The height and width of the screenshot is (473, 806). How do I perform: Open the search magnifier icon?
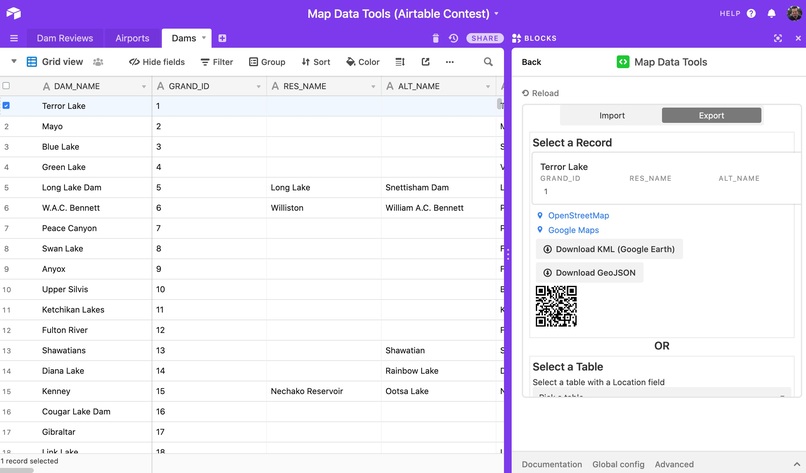488,62
